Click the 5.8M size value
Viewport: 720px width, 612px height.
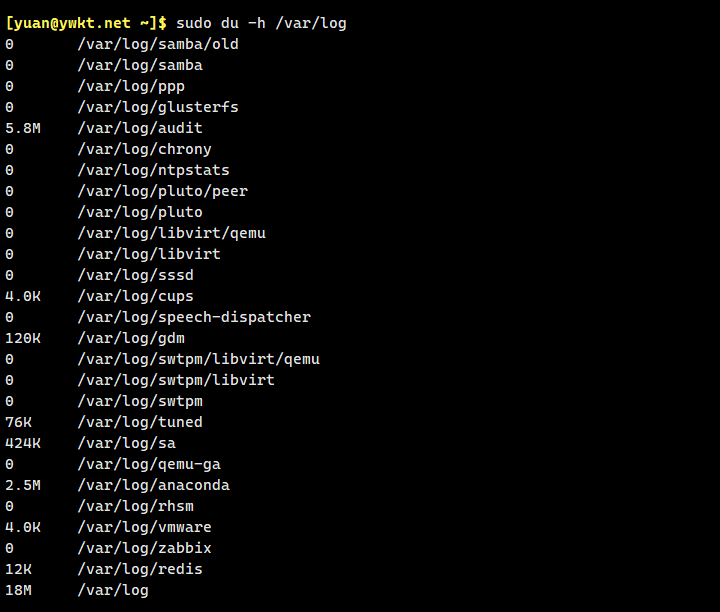coord(23,128)
